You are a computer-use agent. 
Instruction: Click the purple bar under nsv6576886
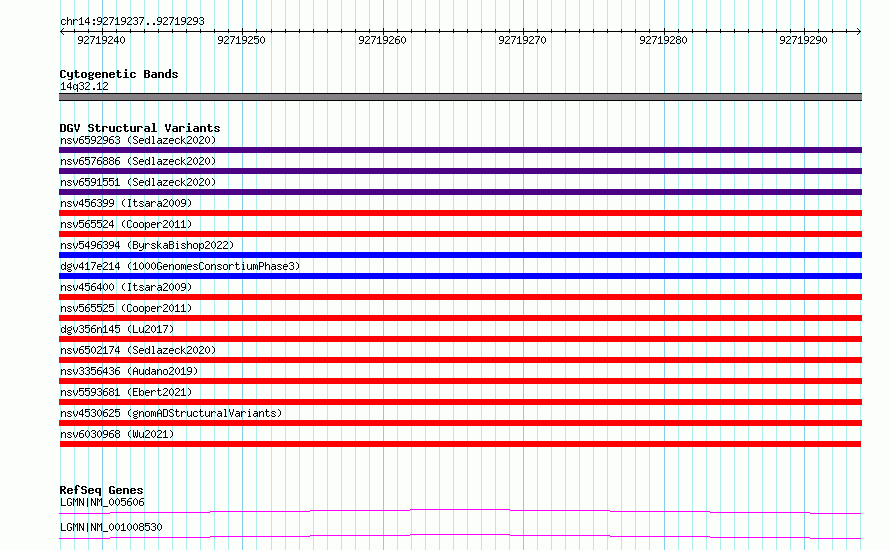click(460, 171)
